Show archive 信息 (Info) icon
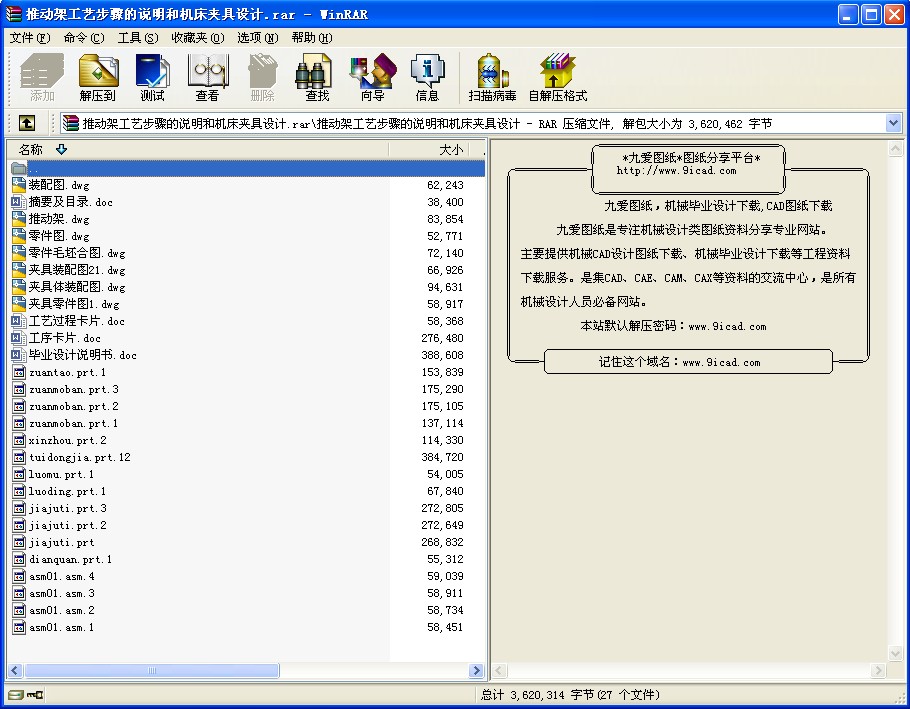The width and height of the screenshot is (910, 709). (427, 78)
